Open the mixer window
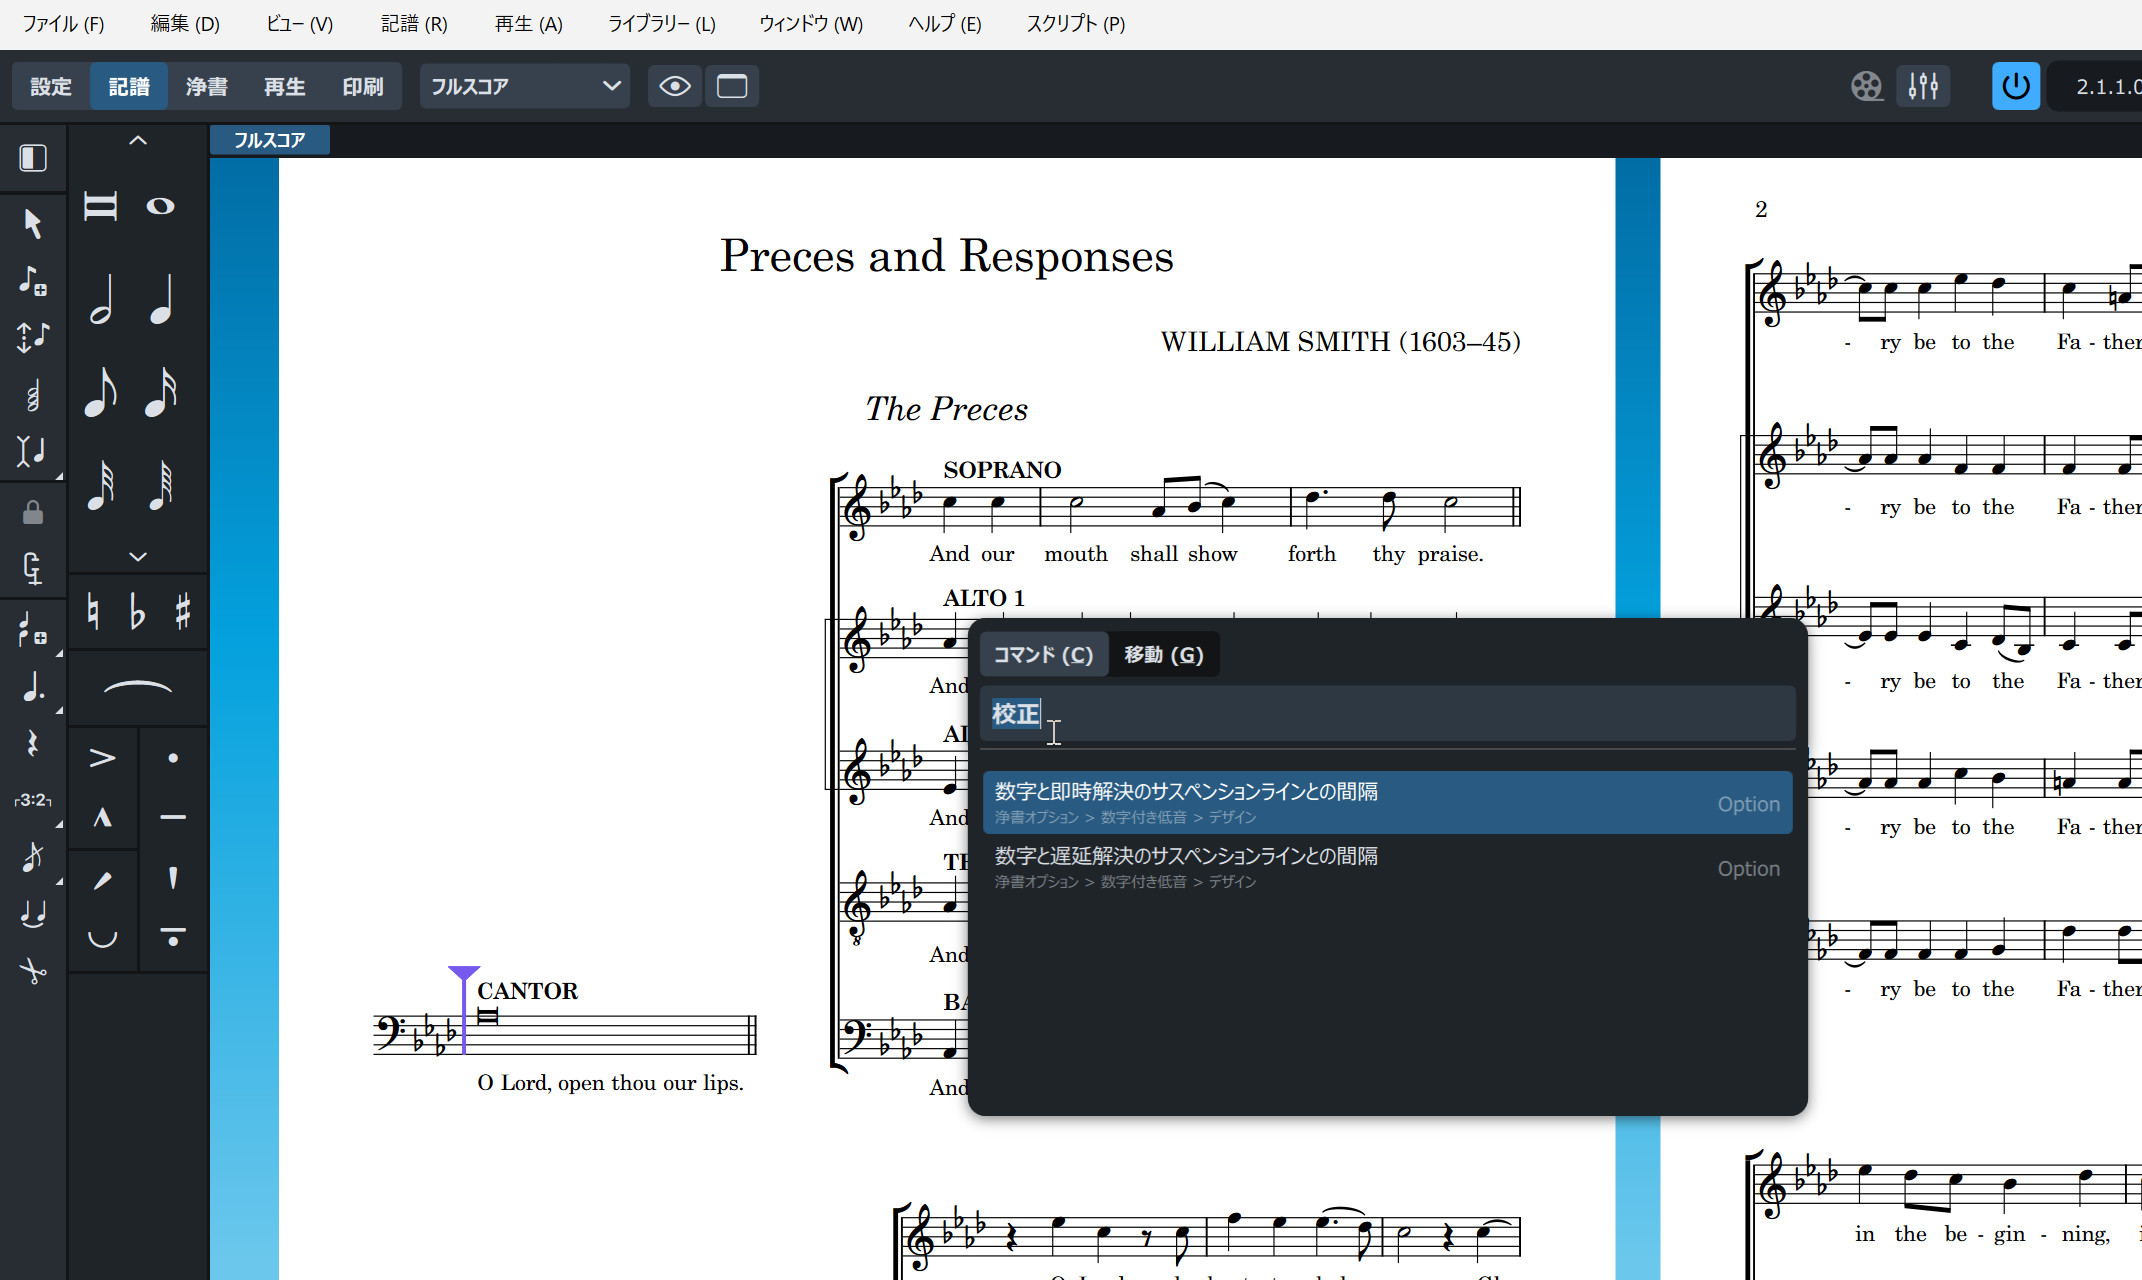Screen dimensions: 2142x1280 click(1923, 87)
